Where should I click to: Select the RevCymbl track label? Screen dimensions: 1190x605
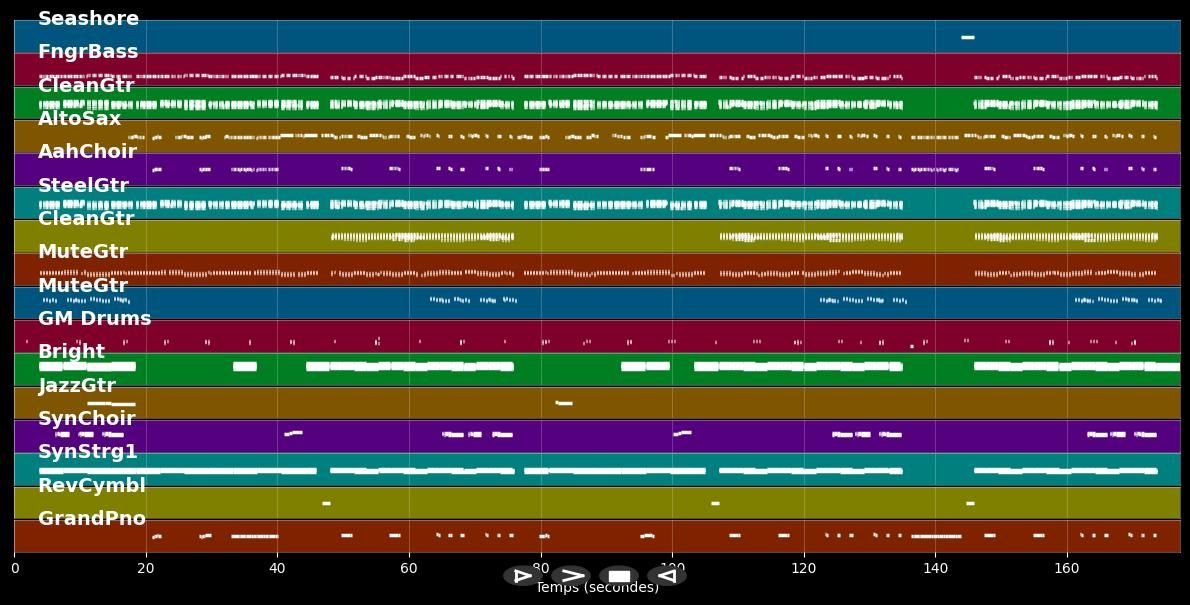tap(92, 485)
